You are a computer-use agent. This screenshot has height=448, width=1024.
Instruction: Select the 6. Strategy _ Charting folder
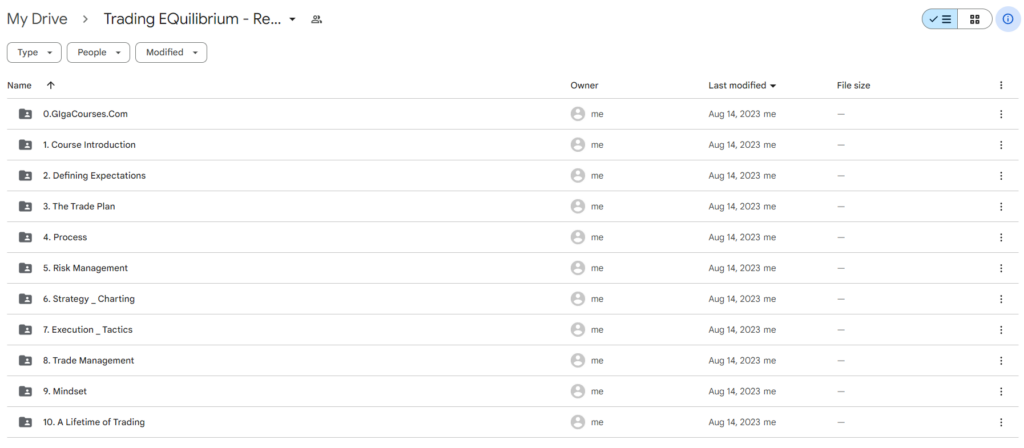click(89, 299)
